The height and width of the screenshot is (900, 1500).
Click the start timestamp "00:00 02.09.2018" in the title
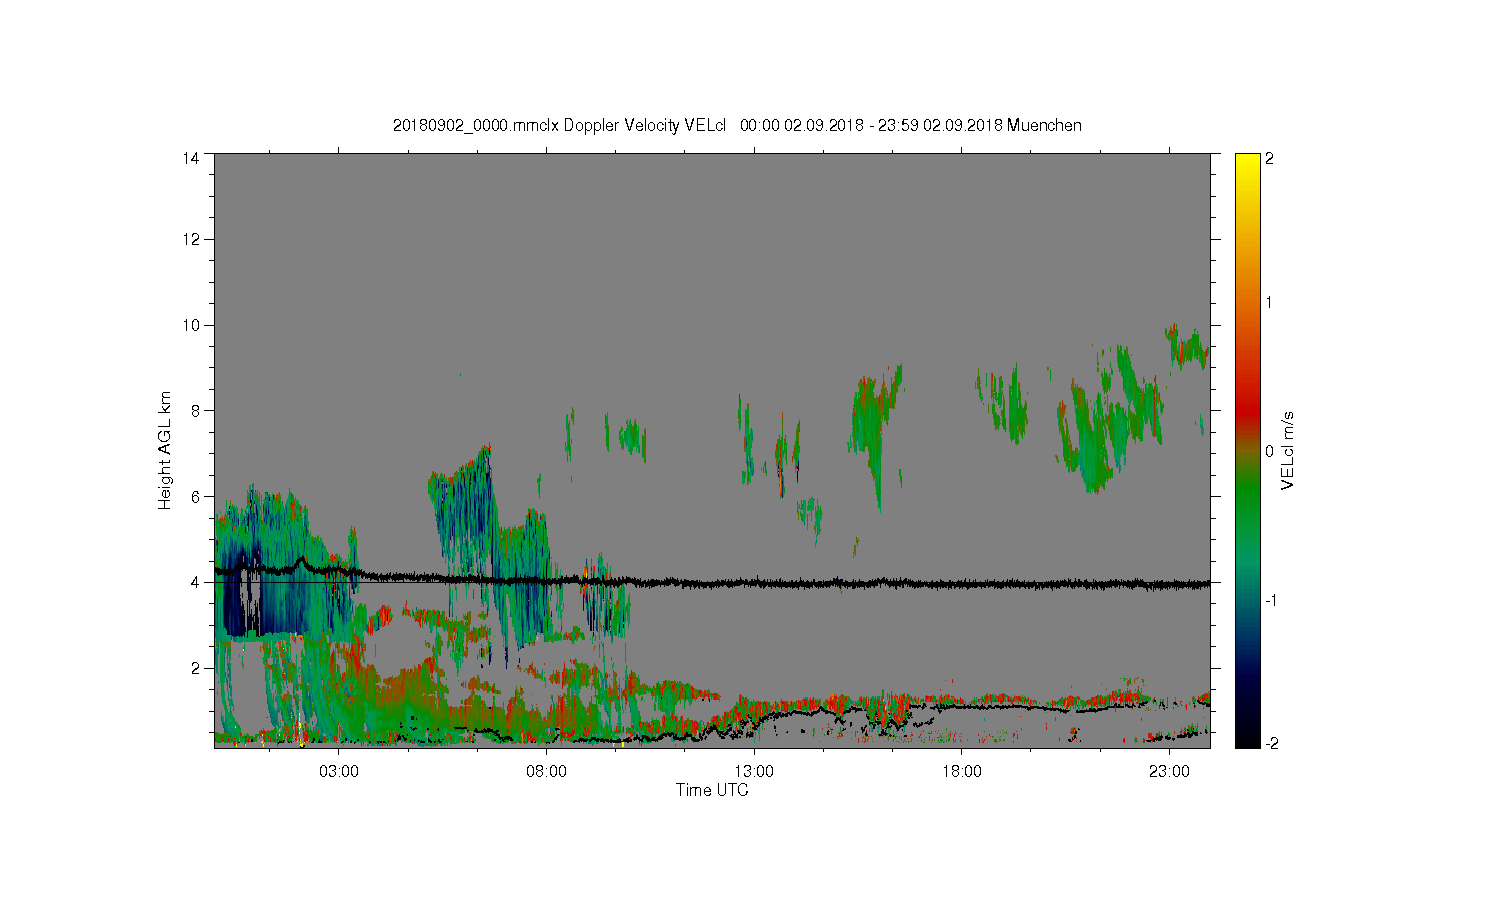point(801,126)
